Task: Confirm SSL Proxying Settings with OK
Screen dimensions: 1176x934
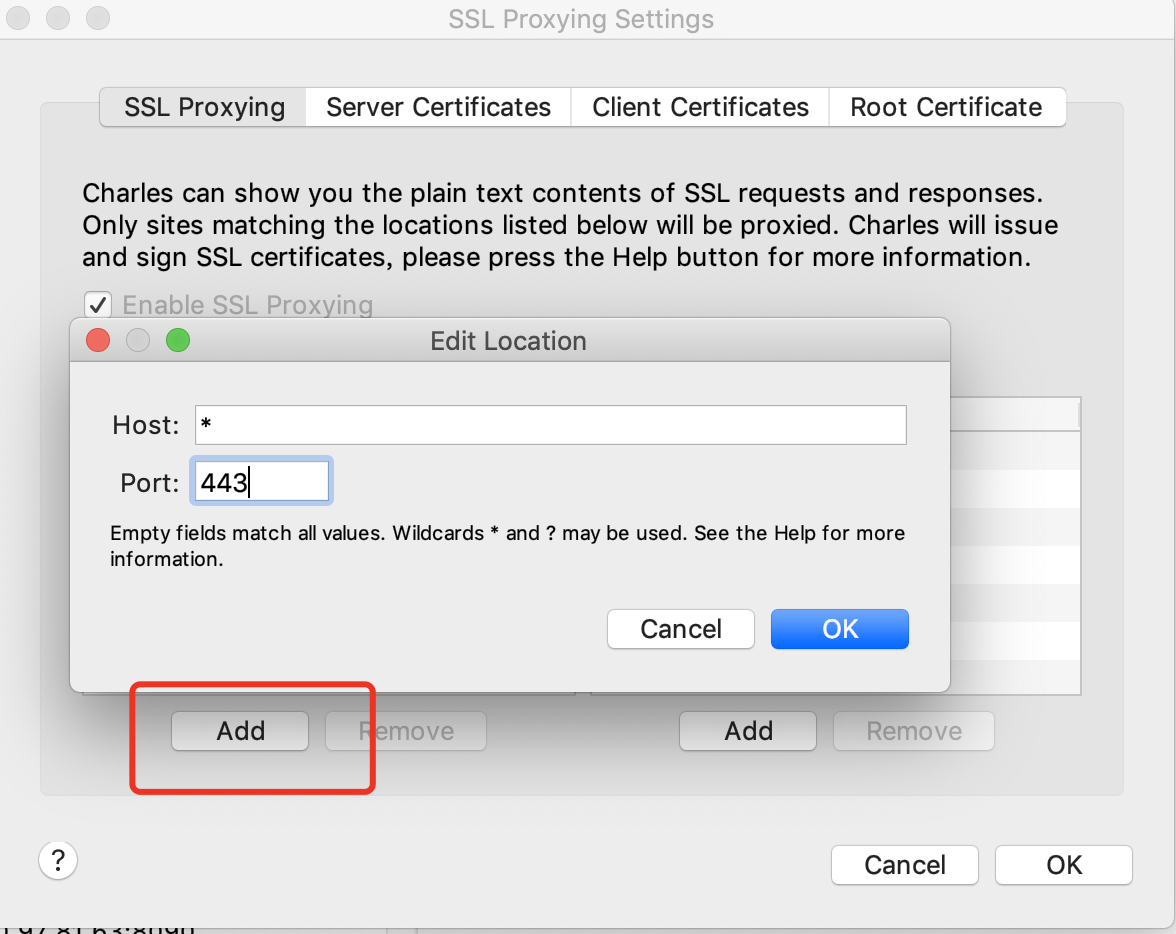Action: click(1064, 865)
